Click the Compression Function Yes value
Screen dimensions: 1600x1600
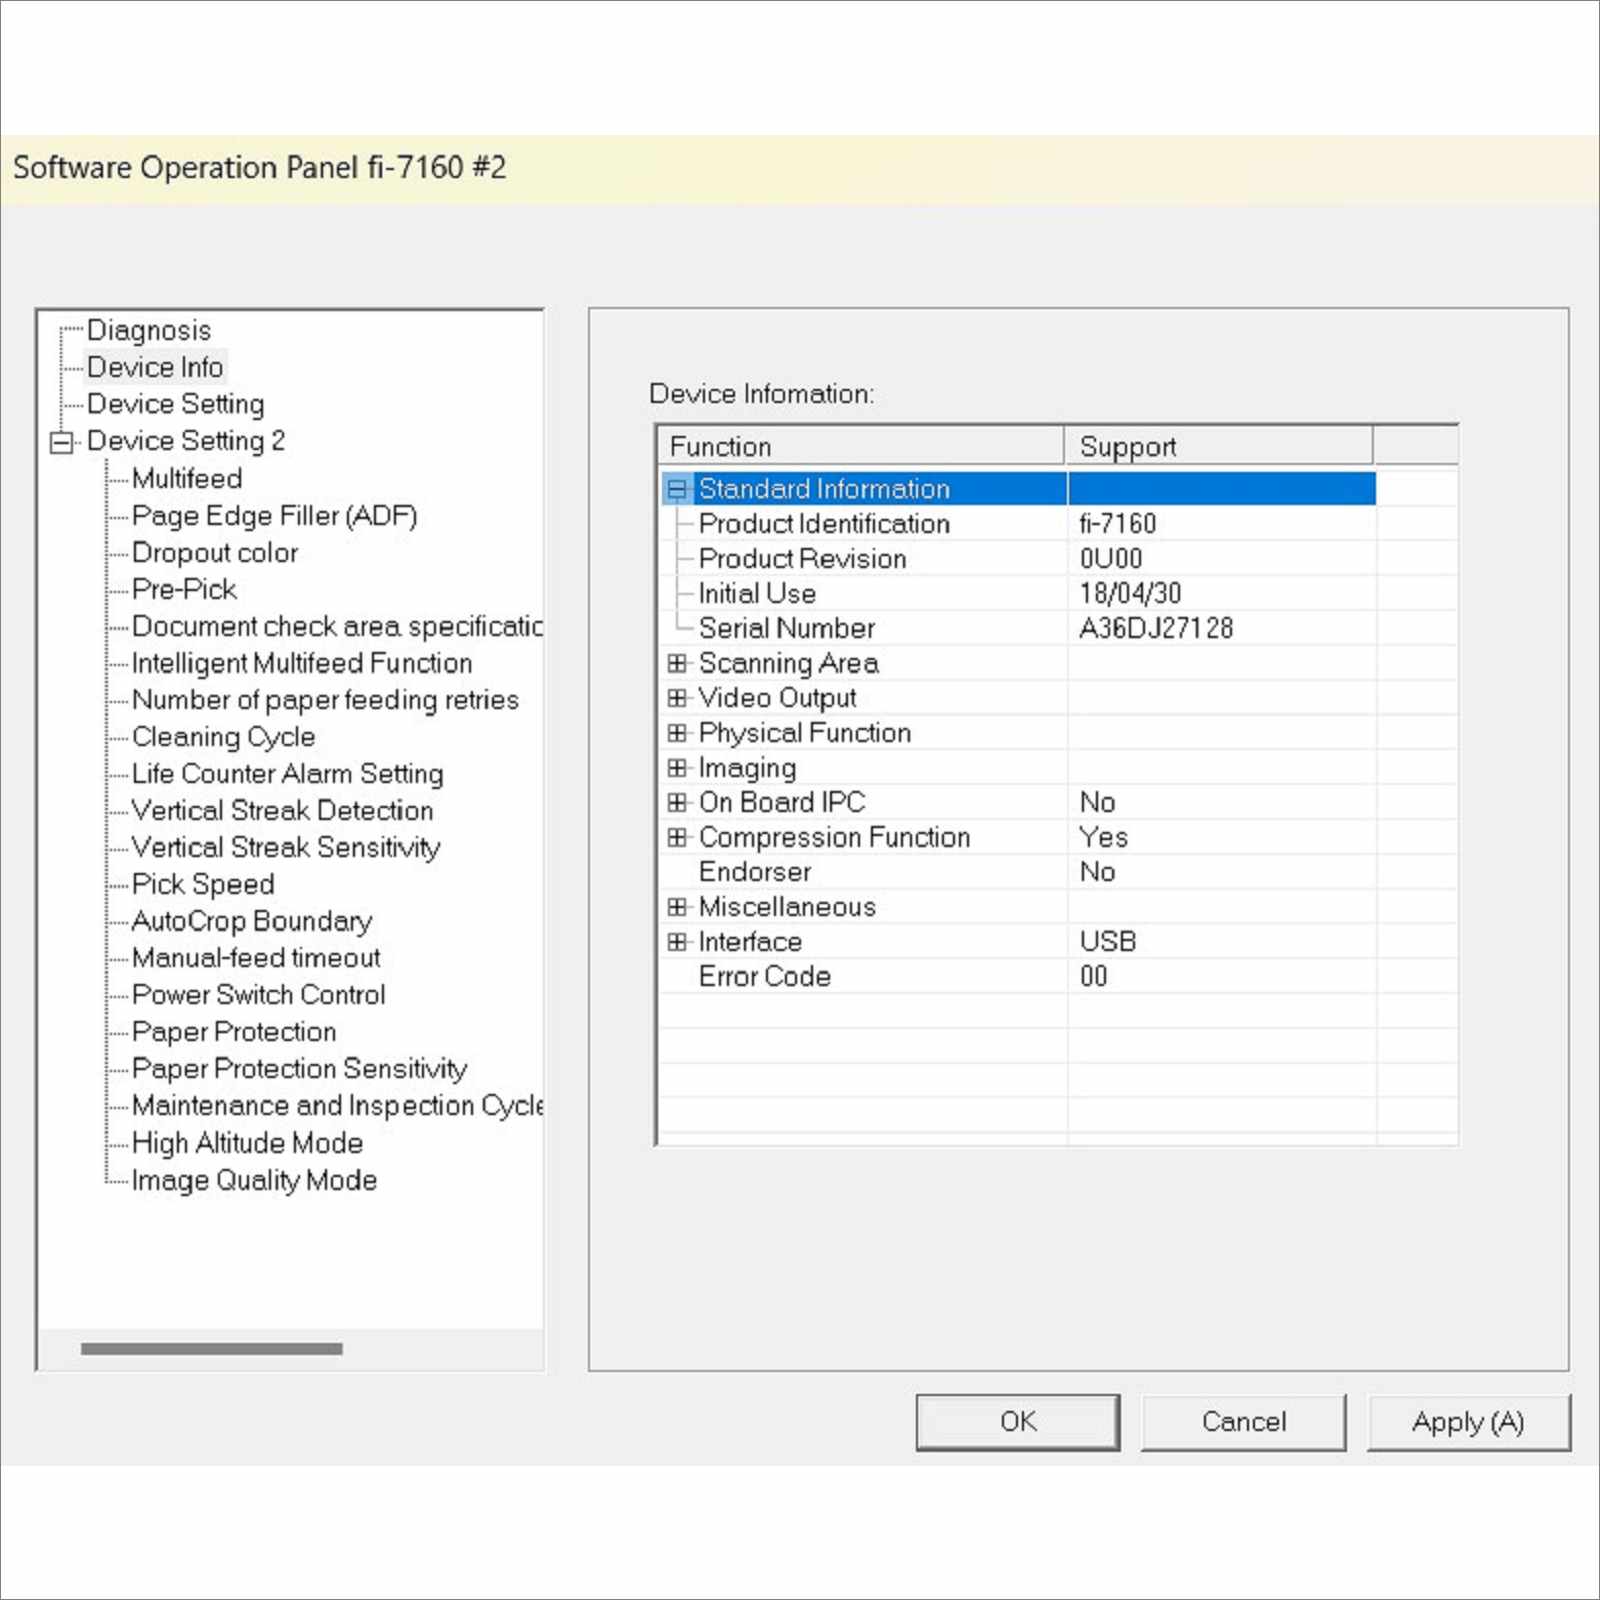click(x=1104, y=837)
